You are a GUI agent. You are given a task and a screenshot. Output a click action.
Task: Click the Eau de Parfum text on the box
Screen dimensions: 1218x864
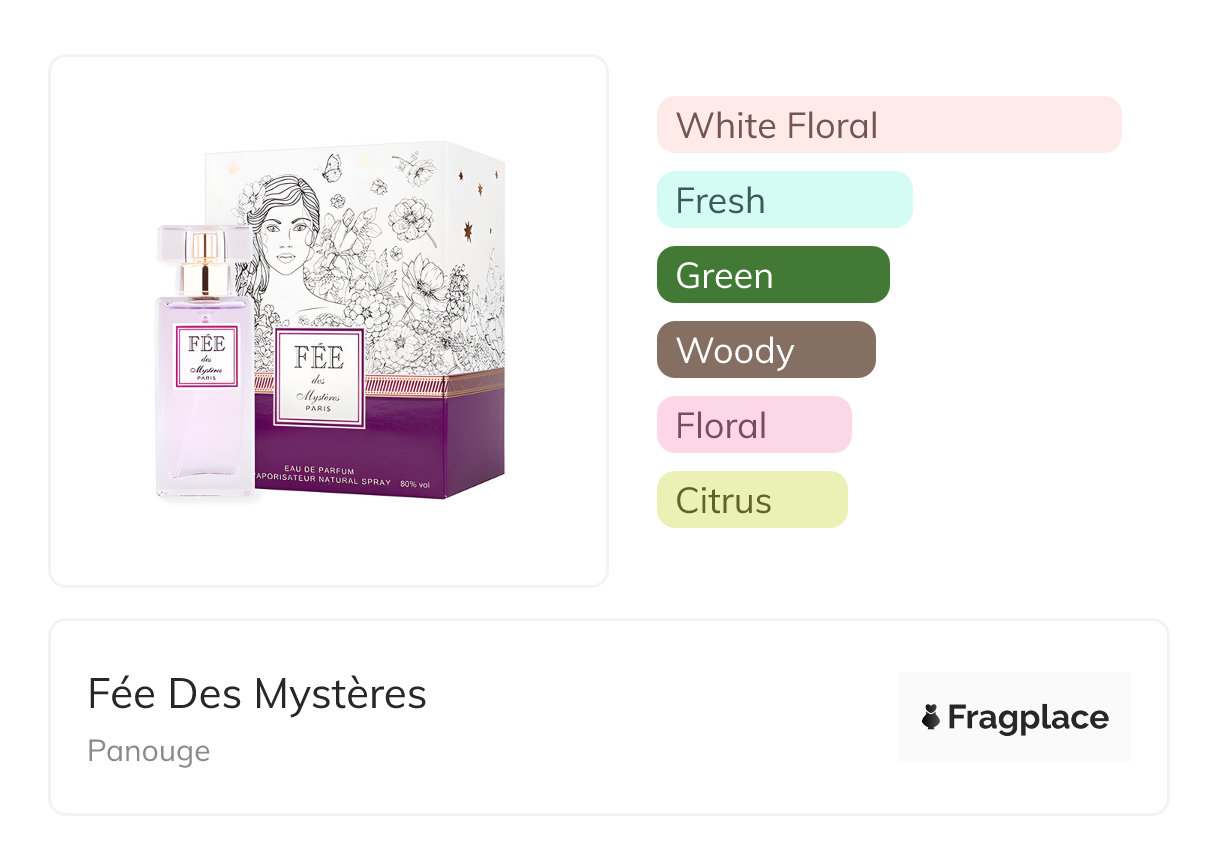tap(315, 470)
